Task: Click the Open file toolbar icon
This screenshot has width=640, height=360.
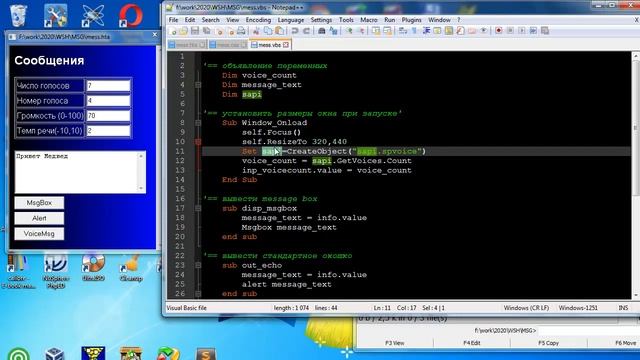Action: 183,31
